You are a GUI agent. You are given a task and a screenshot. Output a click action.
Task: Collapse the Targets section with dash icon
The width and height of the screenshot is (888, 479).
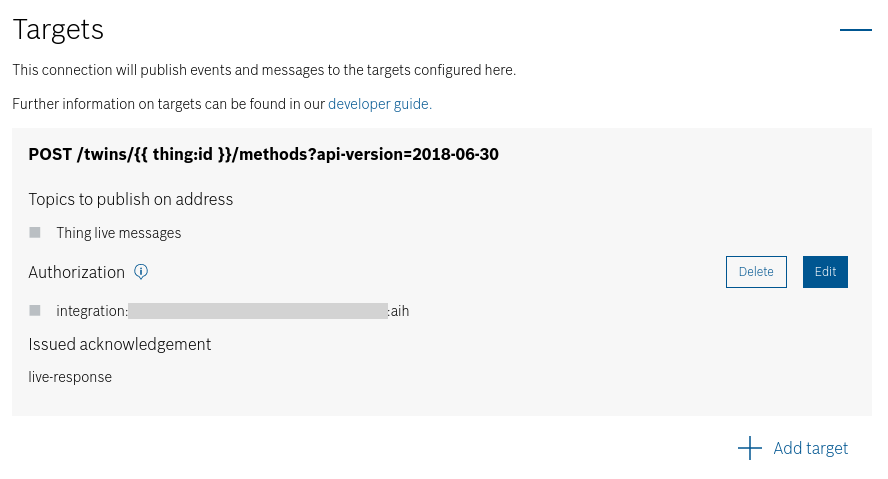(855, 29)
